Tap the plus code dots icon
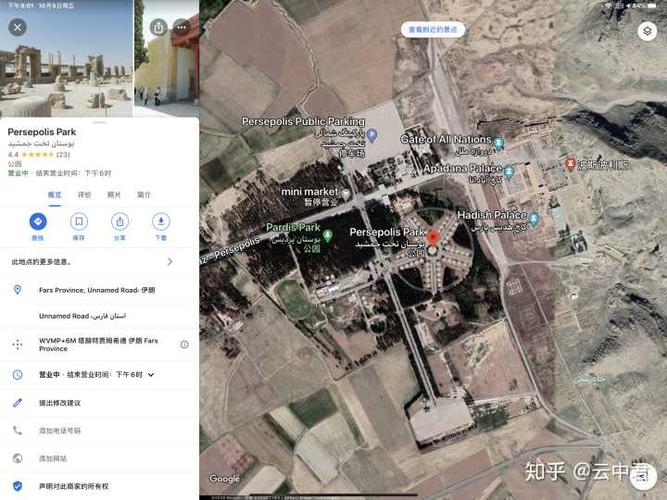Viewport: 667px width, 500px height. [x=17, y=344]
